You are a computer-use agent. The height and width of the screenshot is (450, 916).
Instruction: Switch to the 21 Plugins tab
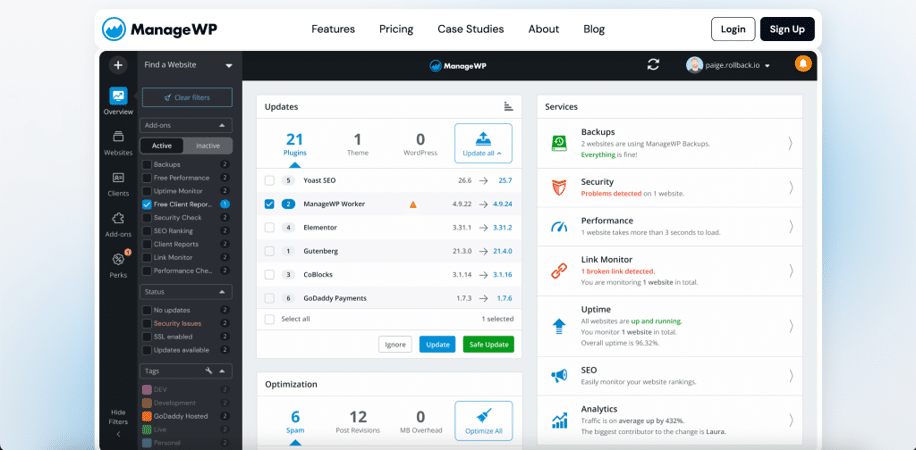point(295,144)
